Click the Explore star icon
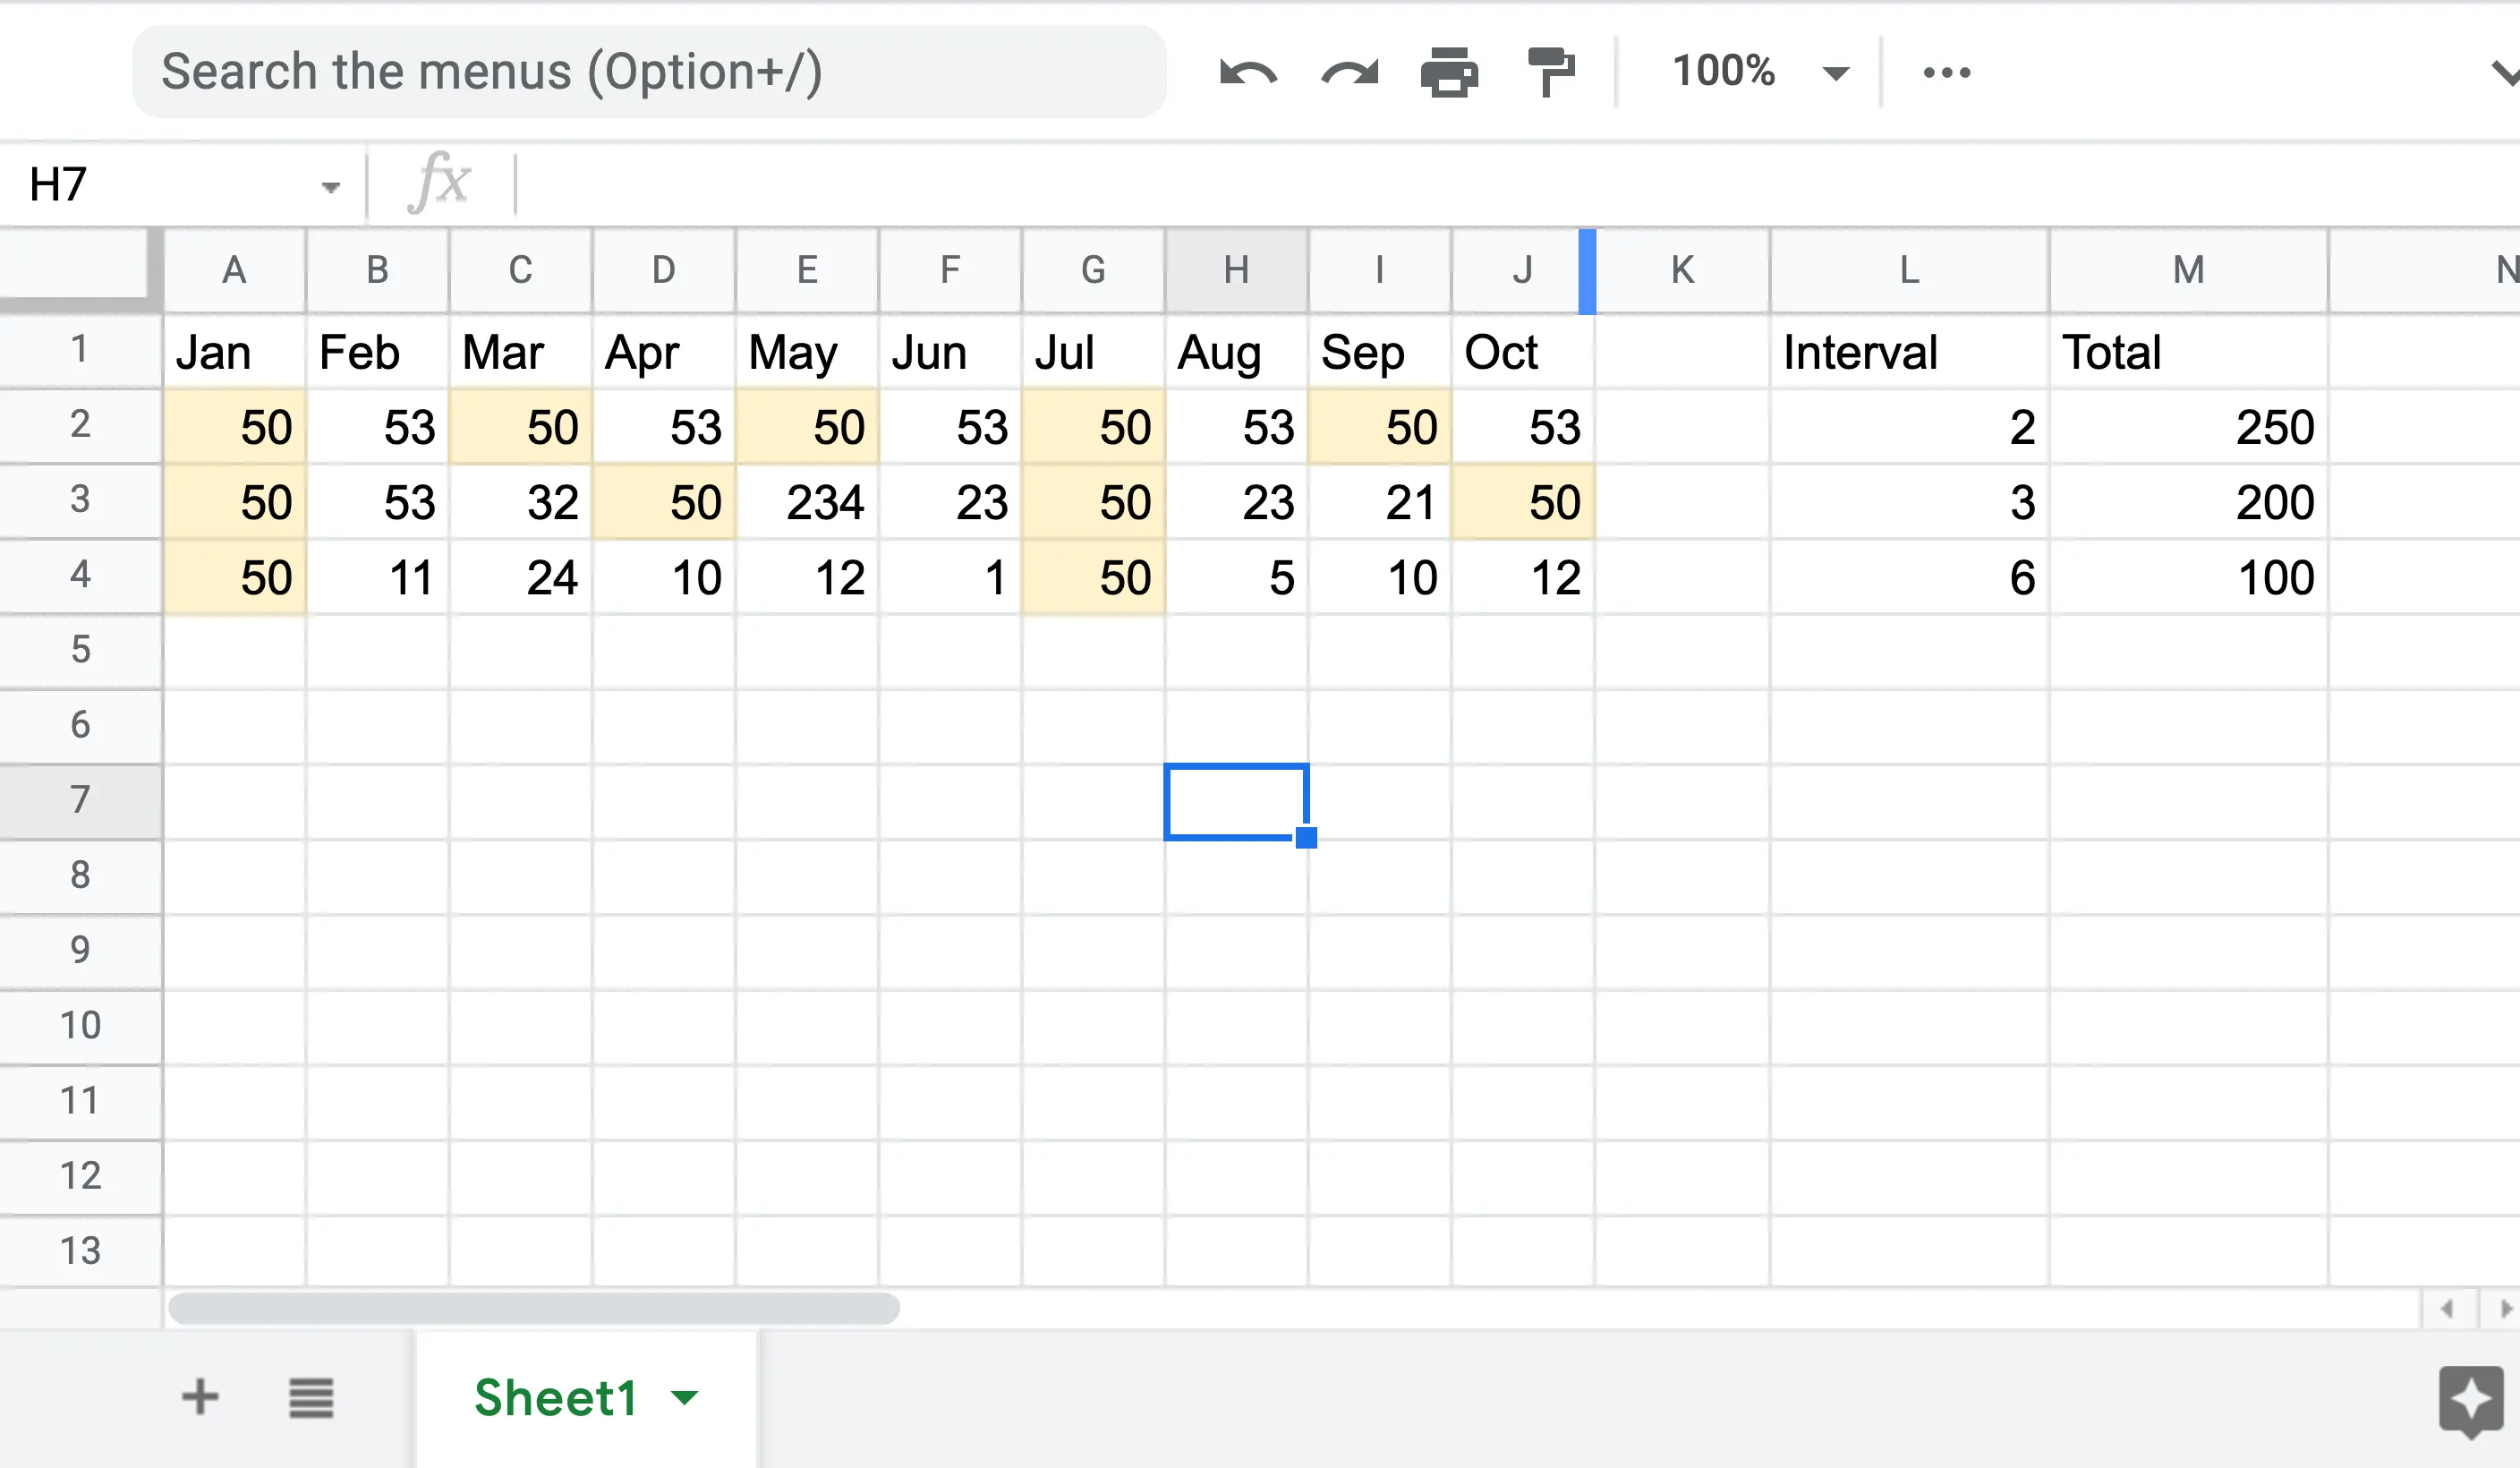 click(x=2470, y=1400)
